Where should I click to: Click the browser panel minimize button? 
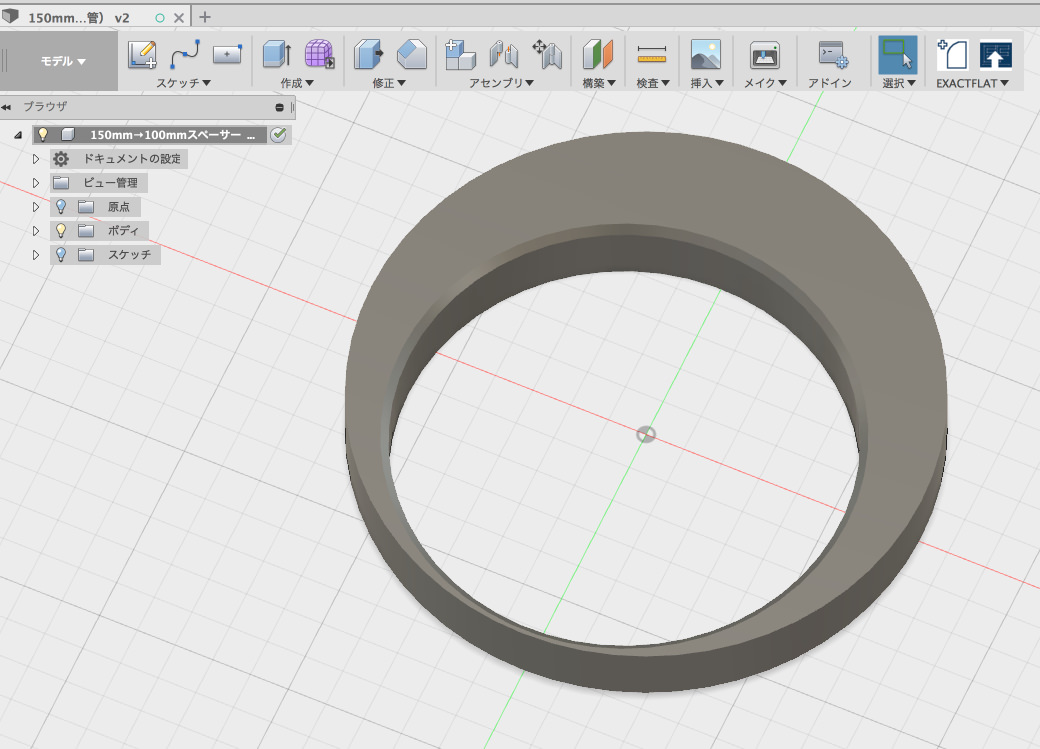point(279,107)
